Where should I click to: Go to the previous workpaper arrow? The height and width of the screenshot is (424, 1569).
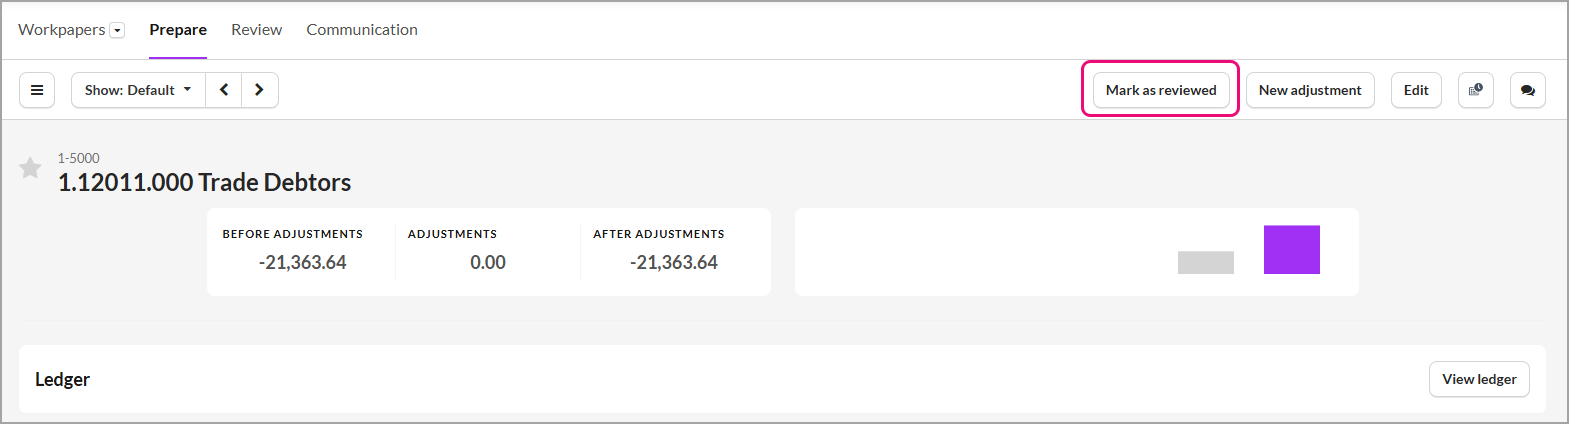click(x=224, y=90)
